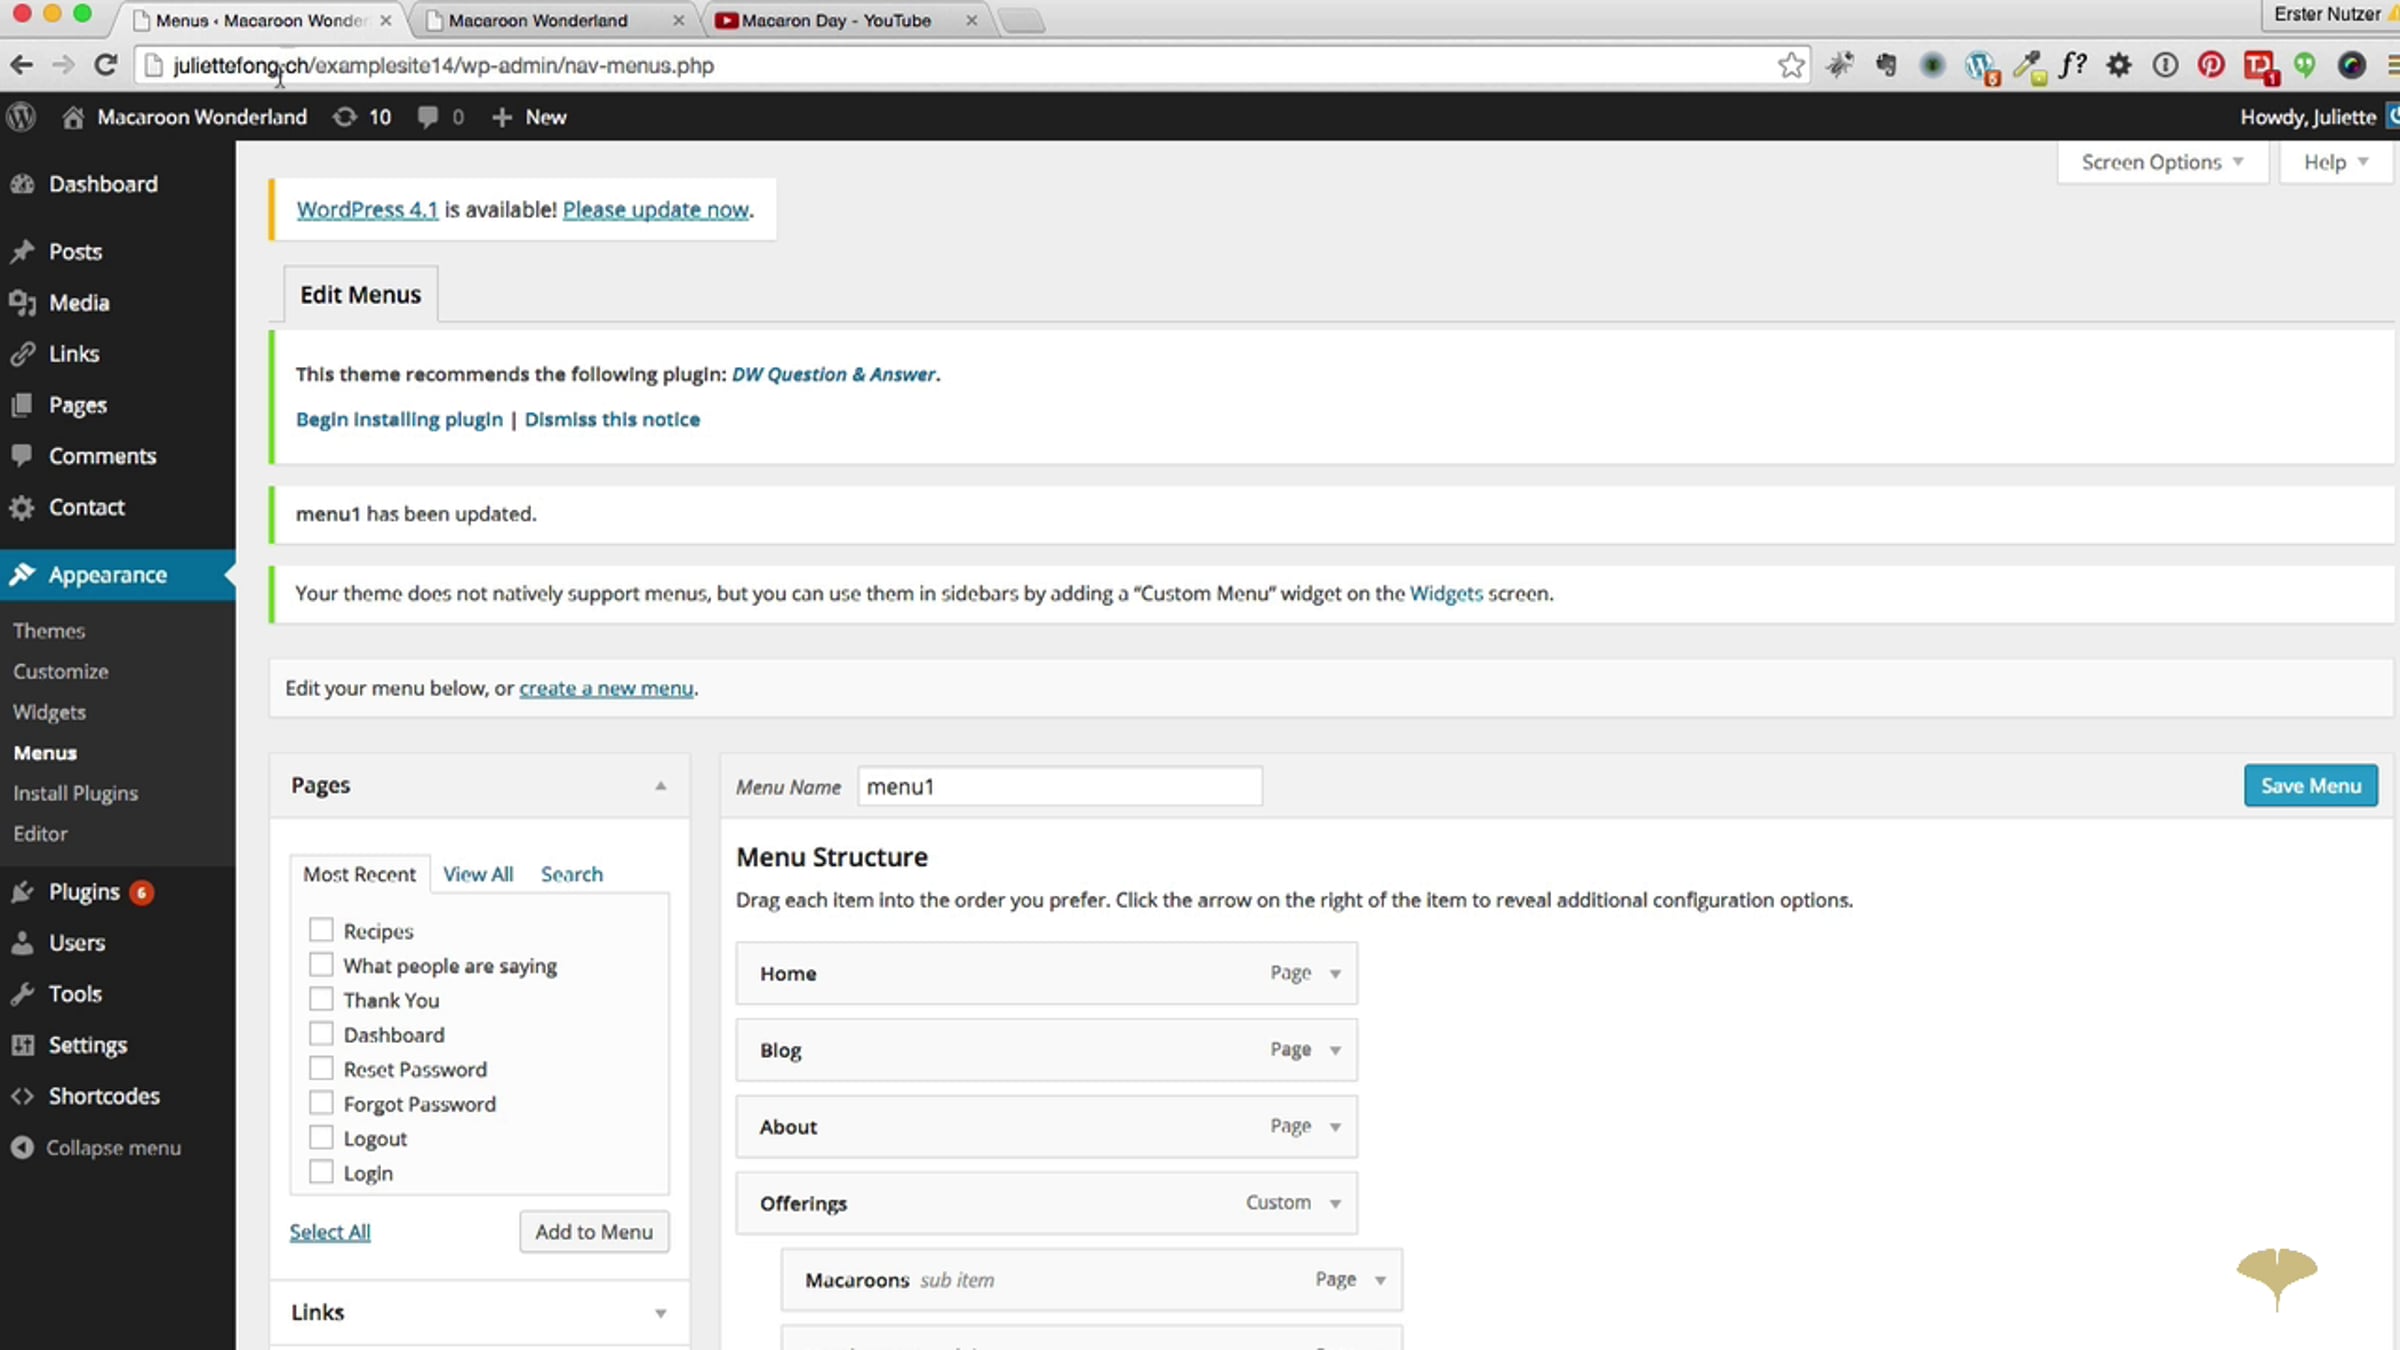Click the create a new menu link
This screenshot has height=1350, width=2400.
[606, 688]
